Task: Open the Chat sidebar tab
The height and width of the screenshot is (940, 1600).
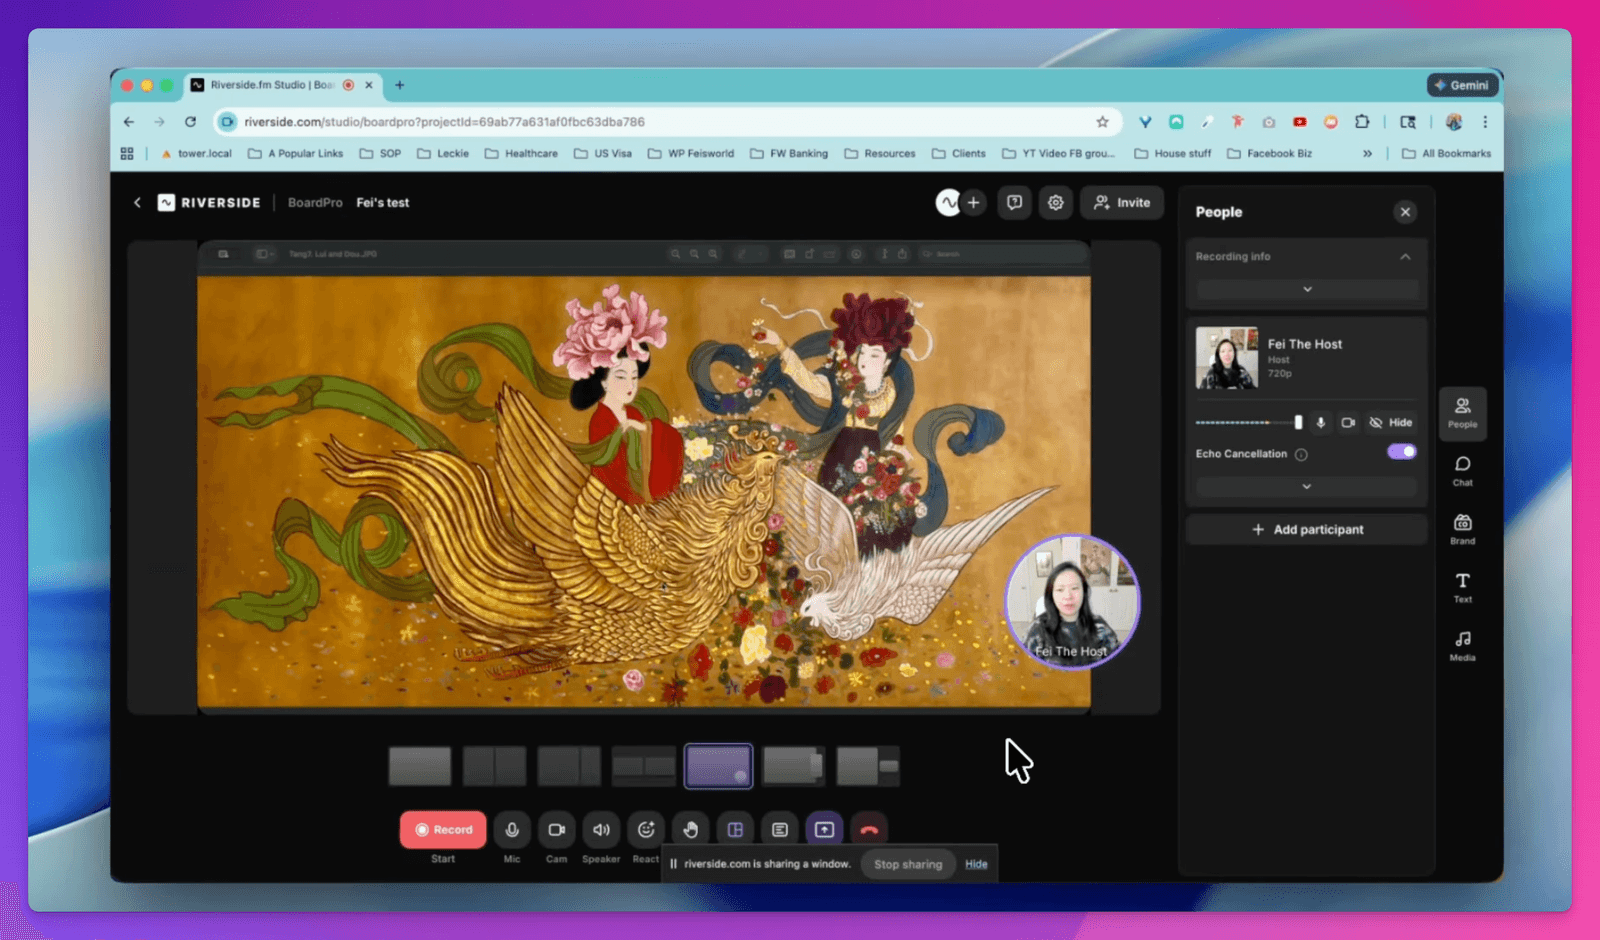Action: [x=1462, y=471]
